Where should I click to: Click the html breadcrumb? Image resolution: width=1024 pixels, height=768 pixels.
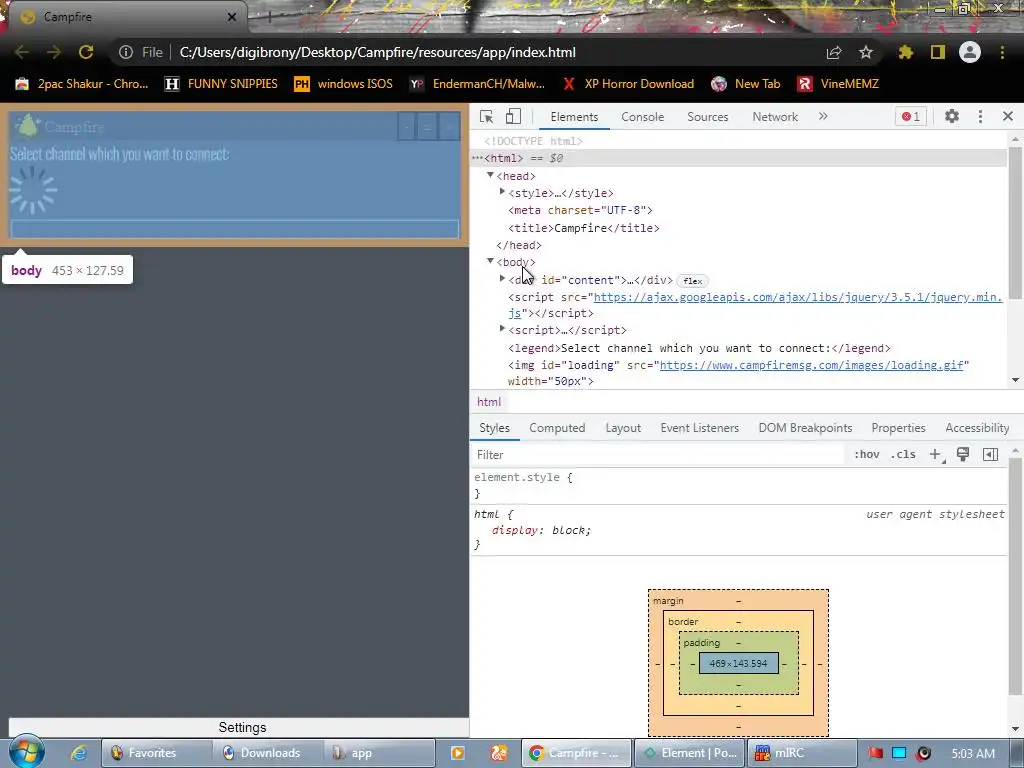coord(488,402)
